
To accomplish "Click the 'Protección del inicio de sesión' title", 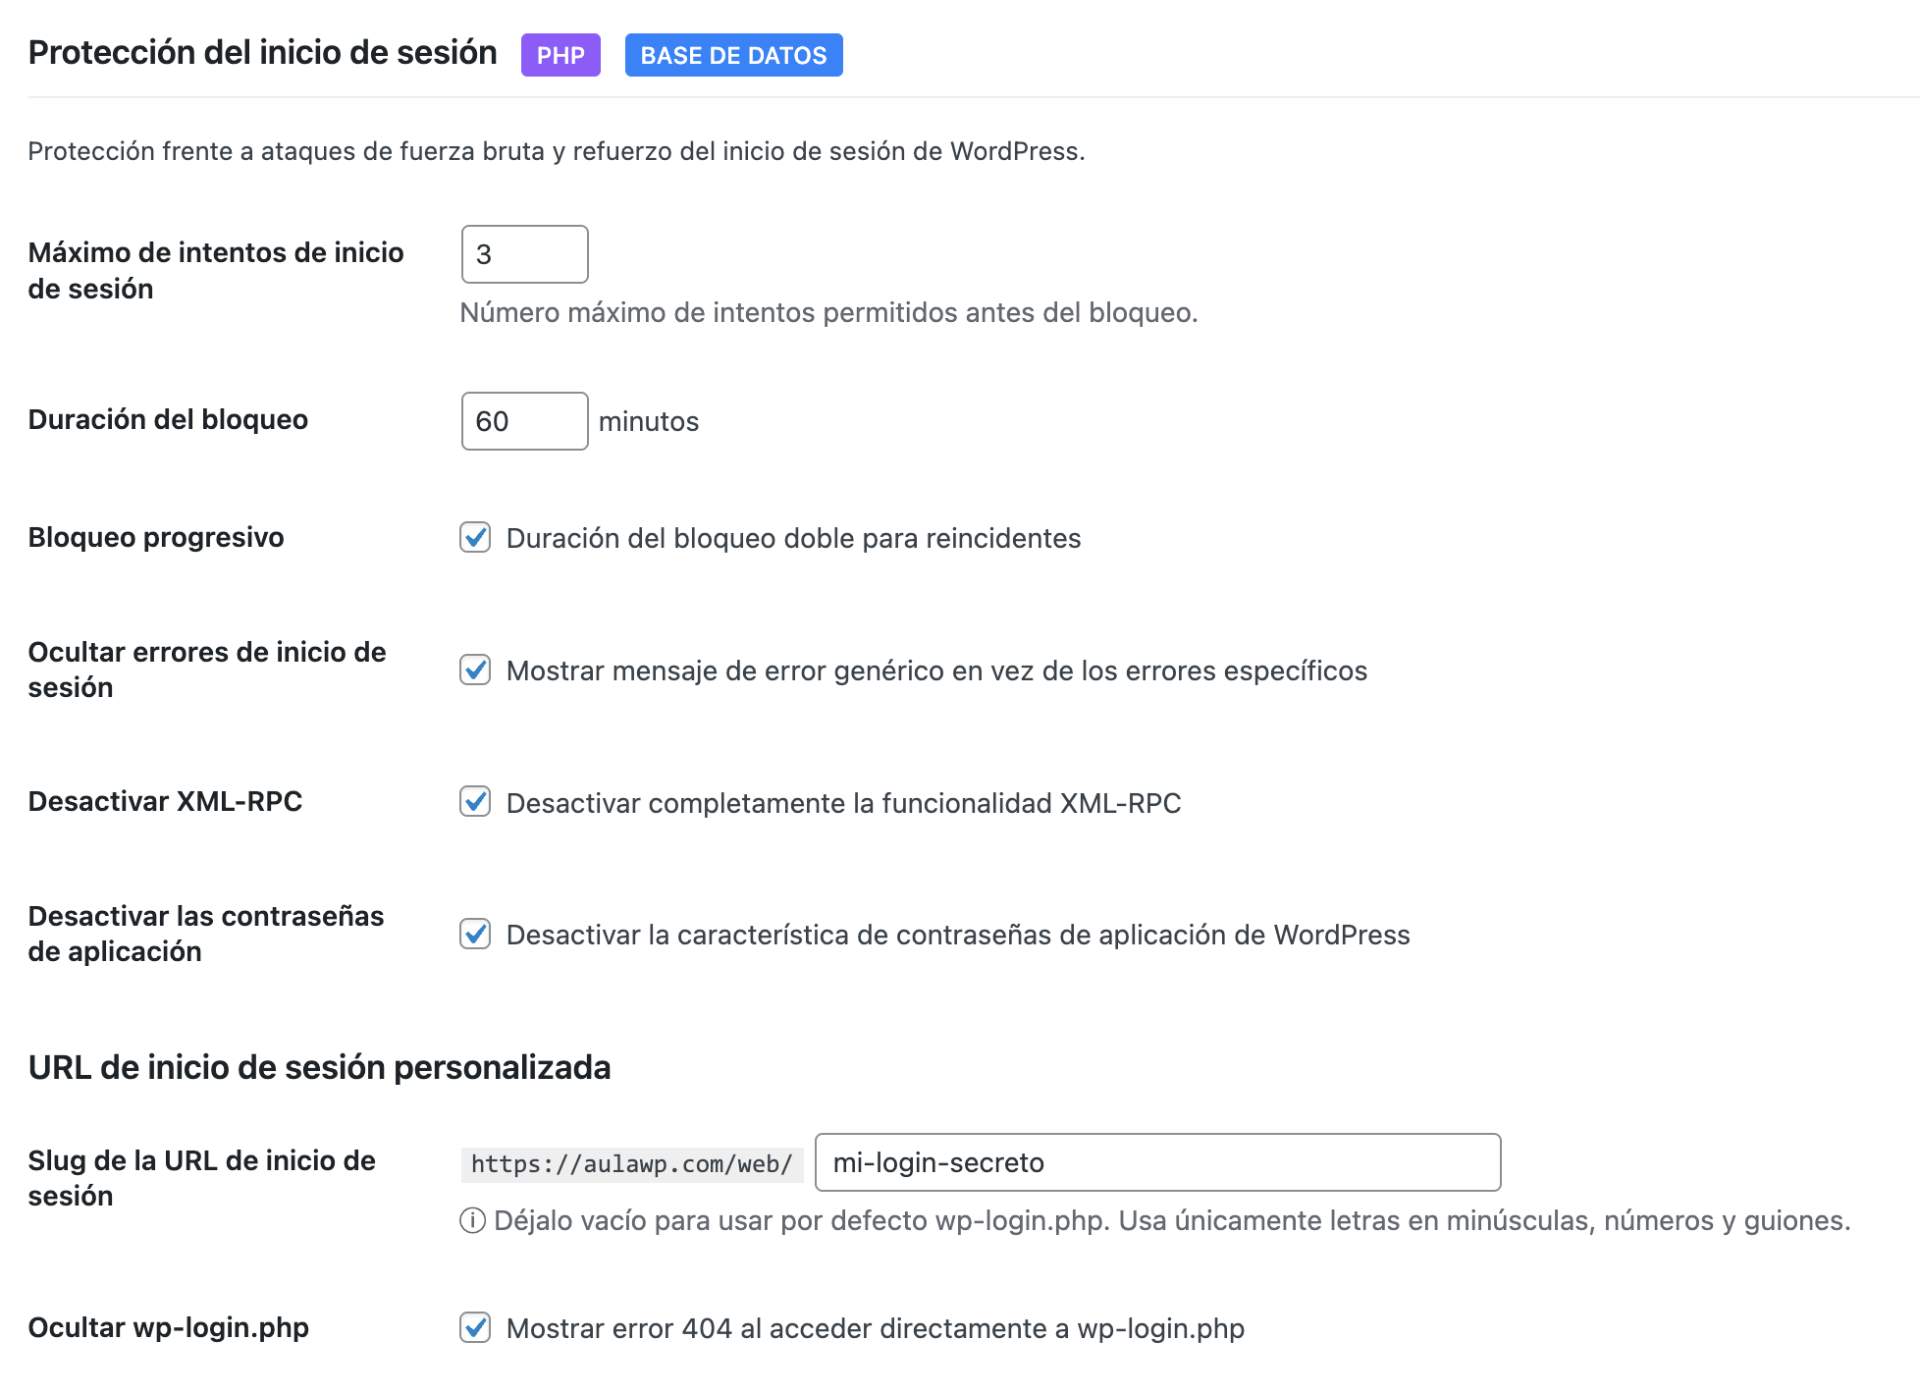I will pos(262,52).
